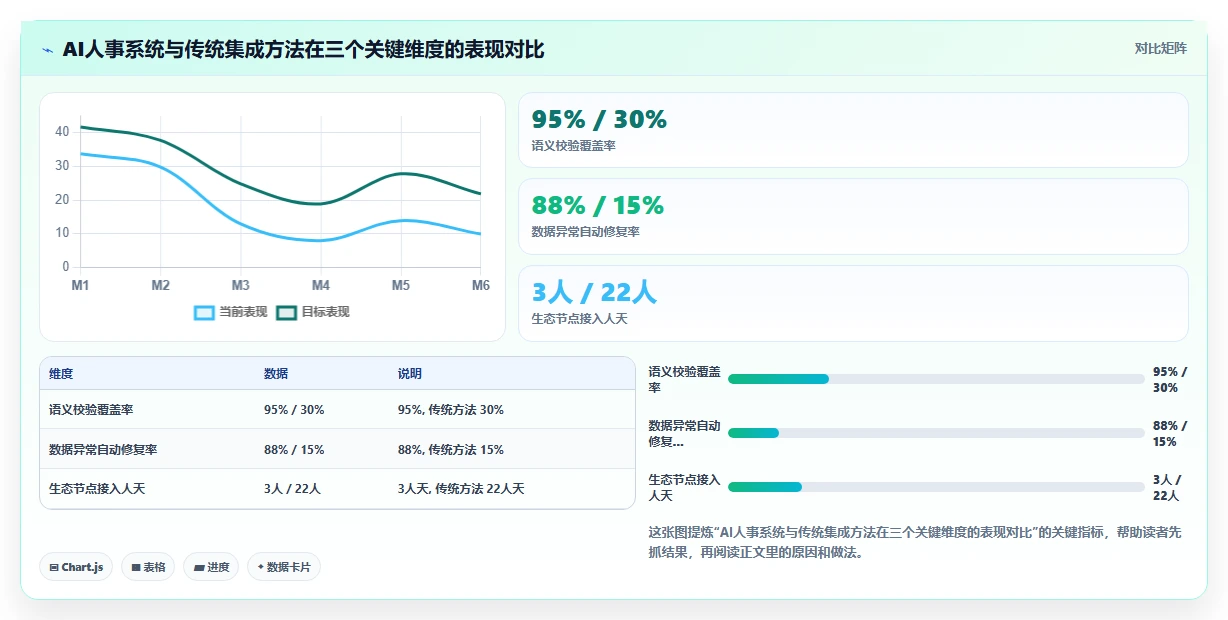Click the summary paragraph under progress bars
The height and width of the screenshot is (620, 1228).
(915, 542)
